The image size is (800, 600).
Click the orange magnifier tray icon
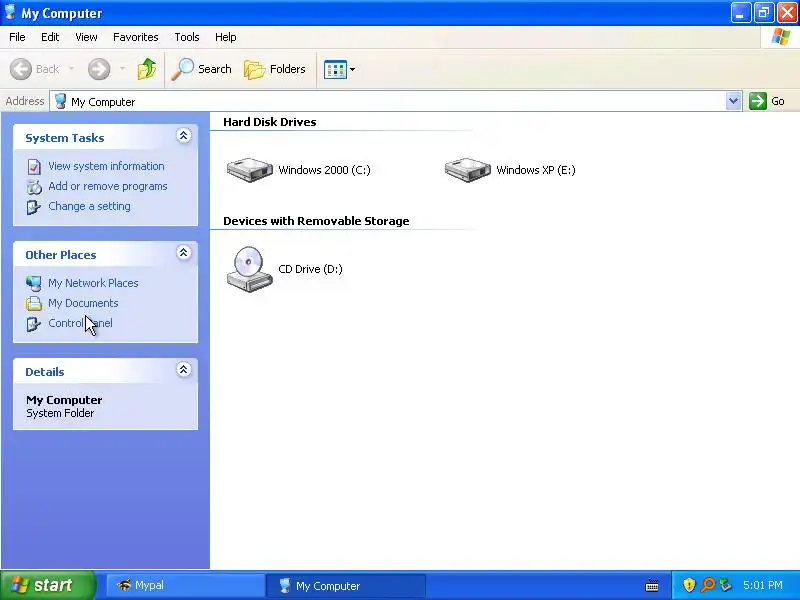point(708,585)
